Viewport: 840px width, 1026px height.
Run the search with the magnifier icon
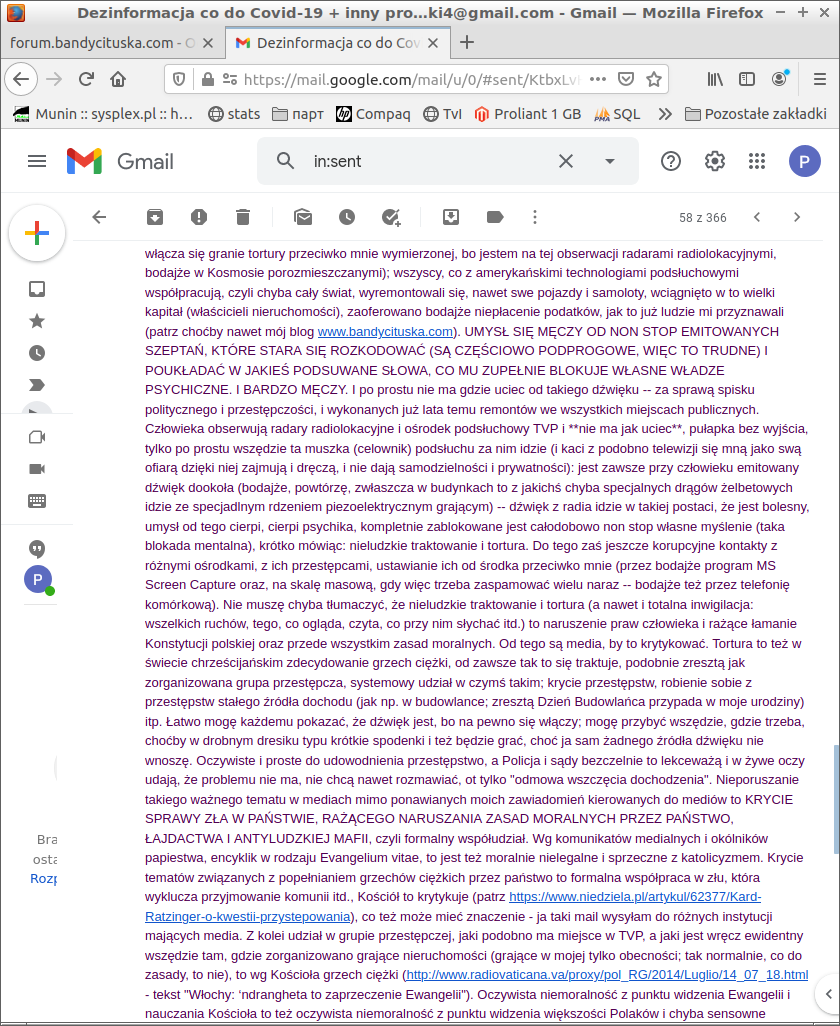pos(285,161)
